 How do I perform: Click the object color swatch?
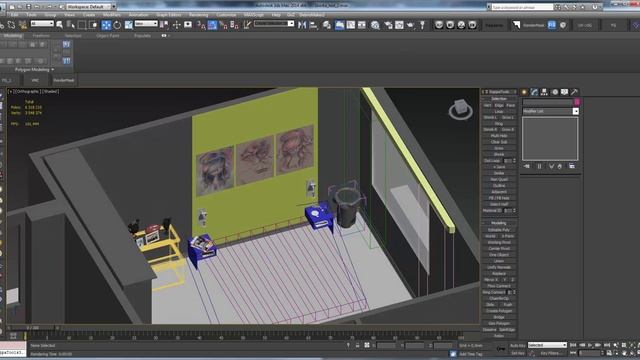[577, 102]
